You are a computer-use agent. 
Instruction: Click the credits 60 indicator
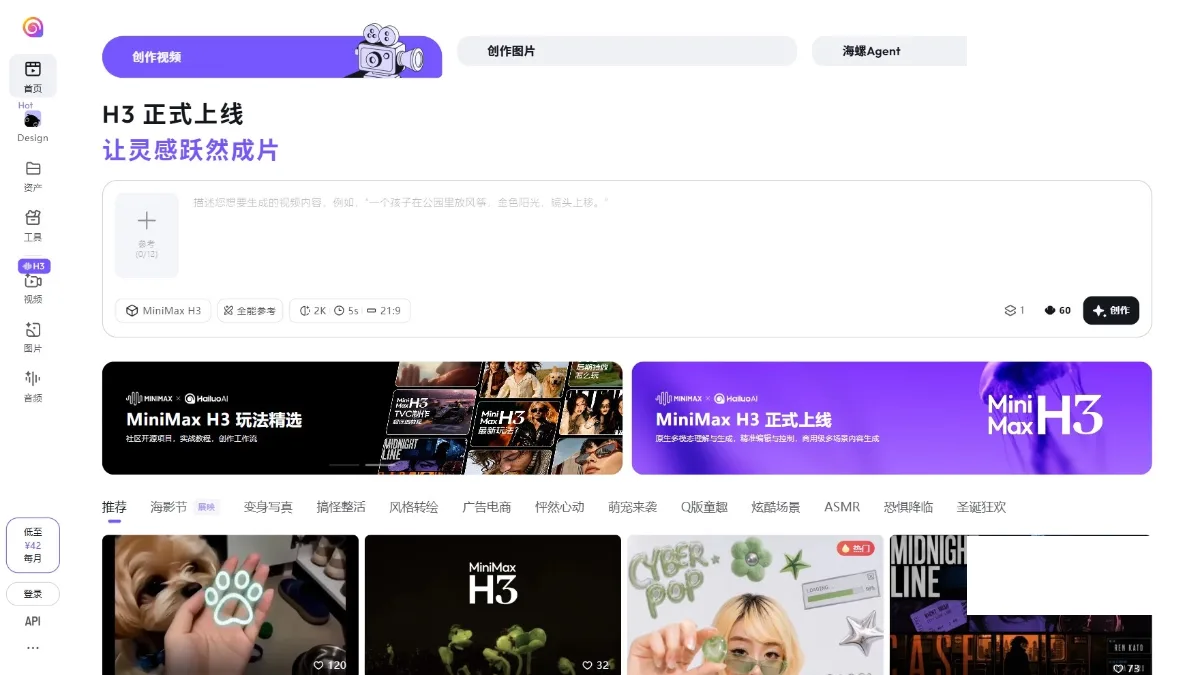1058,311
